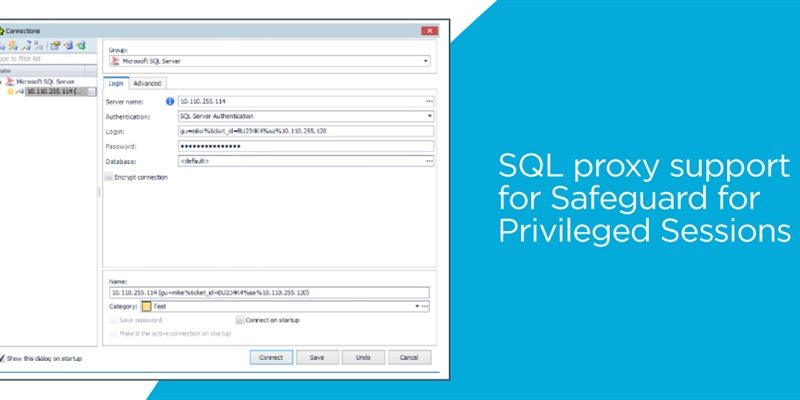Switch to the Advanced tab
Viewport: 800px width, 400px height.
(147, 83)
